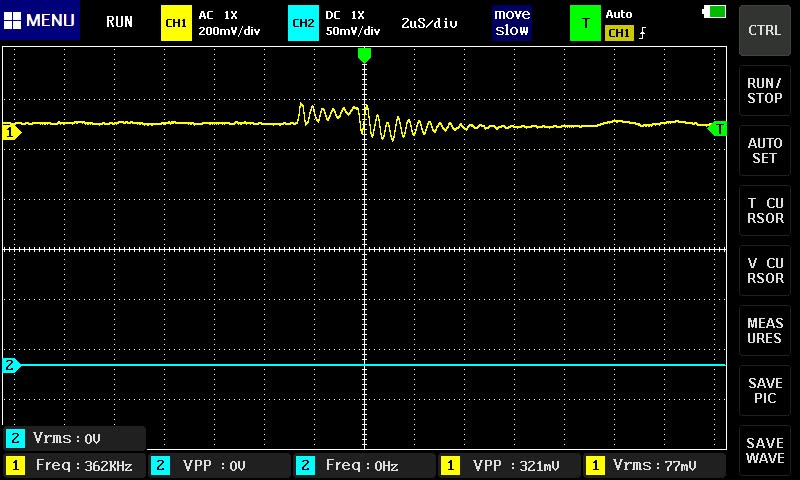This screenshot has height=480, width=800.
Task: Toggle the V CURSOR voltage cursors
Action: point(765,271)
